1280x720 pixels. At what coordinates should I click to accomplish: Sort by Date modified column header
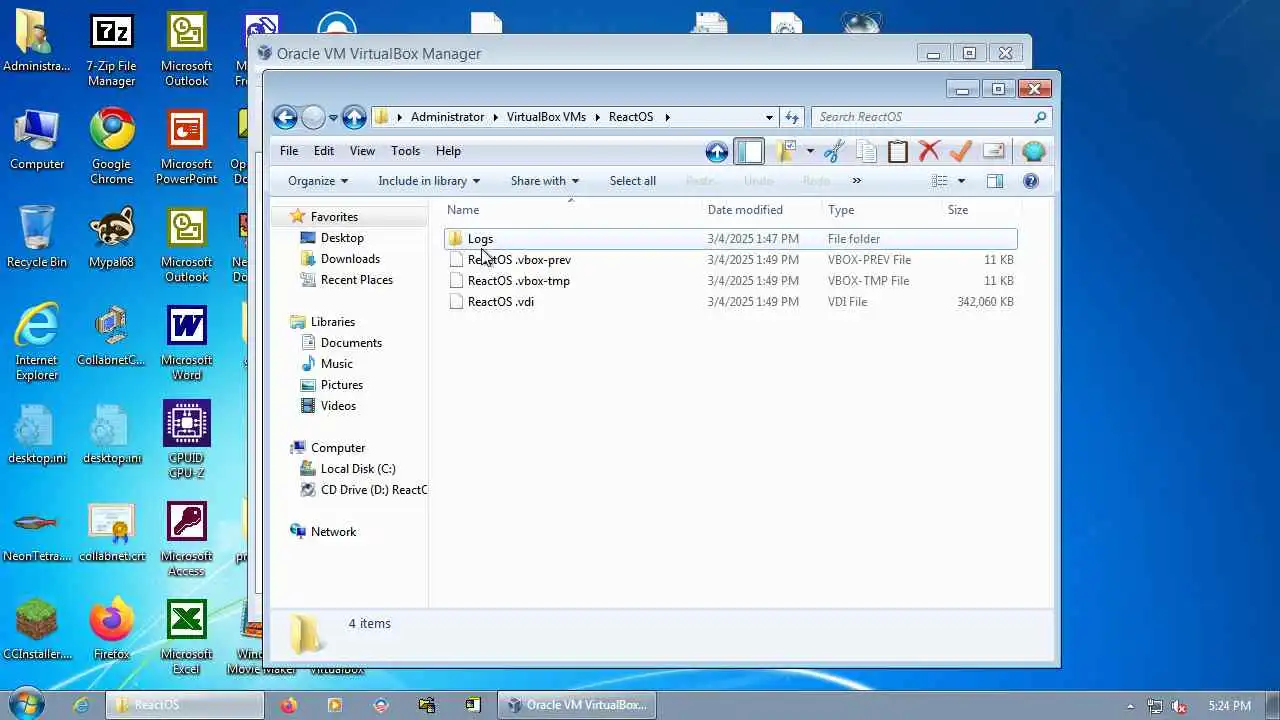click(745, 210)
